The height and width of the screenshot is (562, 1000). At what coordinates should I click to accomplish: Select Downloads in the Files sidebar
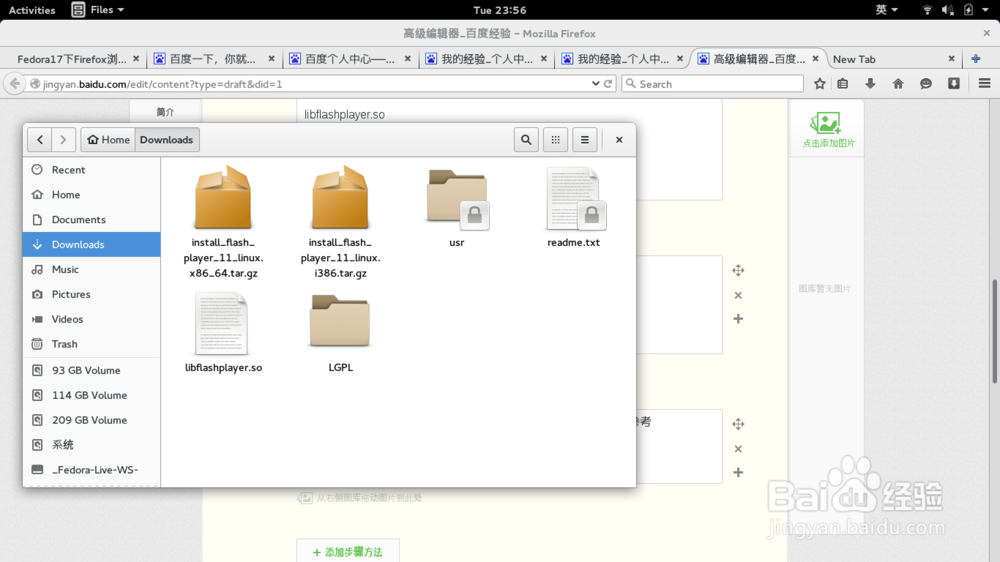click(x=92, y=244)
